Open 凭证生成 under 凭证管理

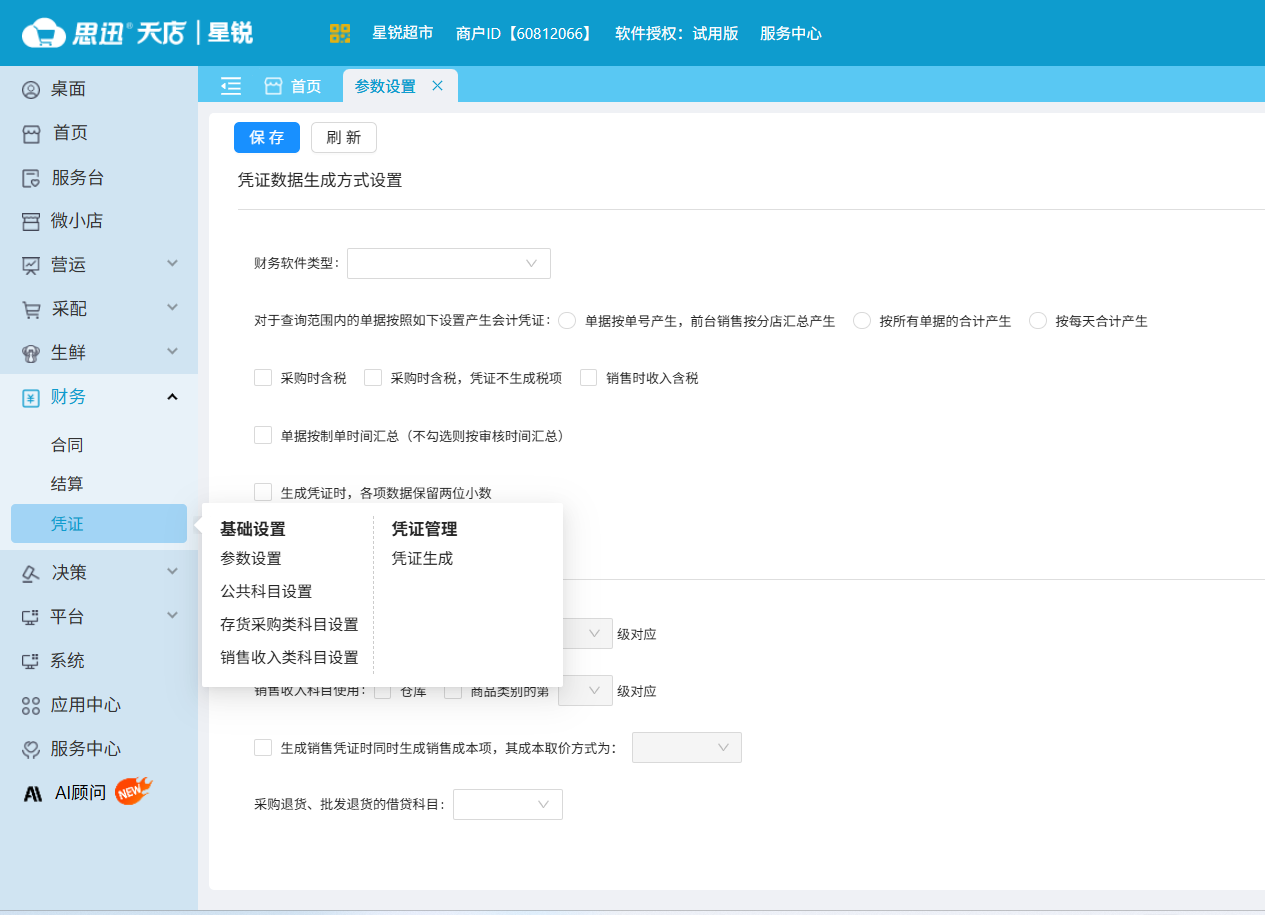pyautogui.click(x=422, y=559)
